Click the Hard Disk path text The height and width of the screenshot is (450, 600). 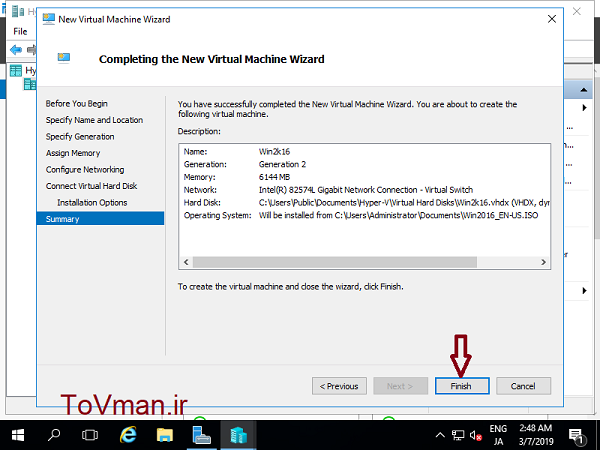point(404,202)
